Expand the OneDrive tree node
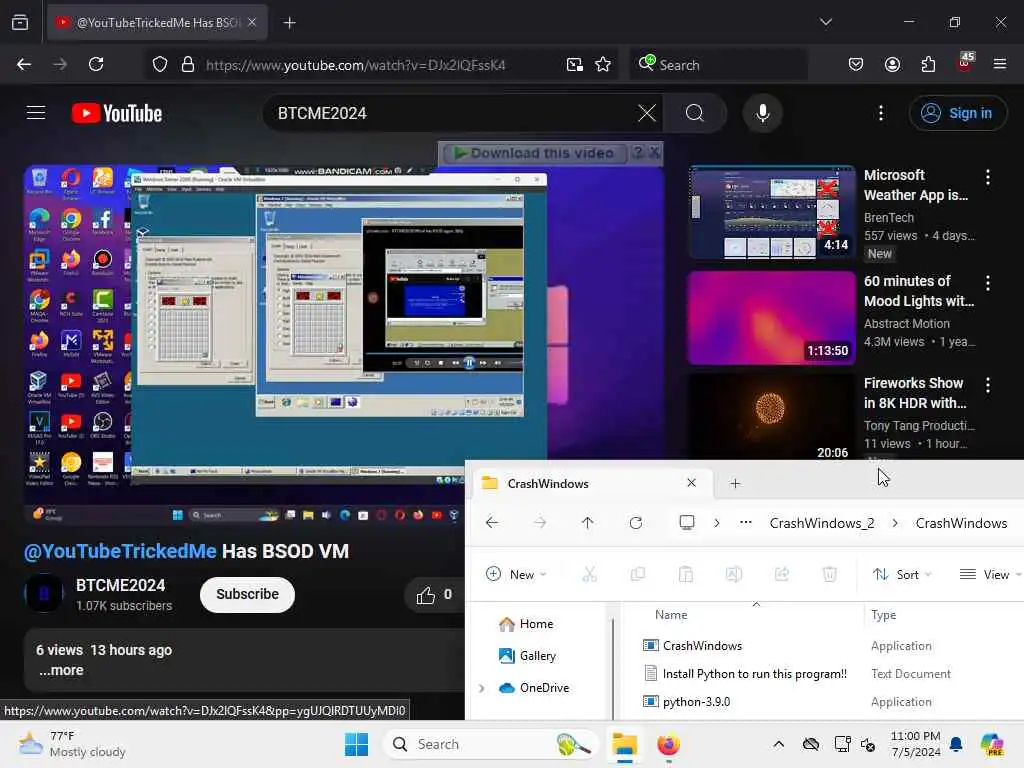1024x768 pixels. (481, 688)
